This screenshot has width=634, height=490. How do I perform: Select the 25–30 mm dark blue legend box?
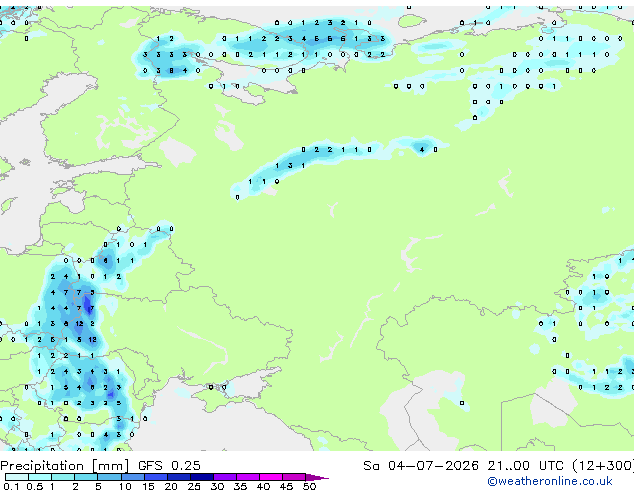[x=201, y=477]
